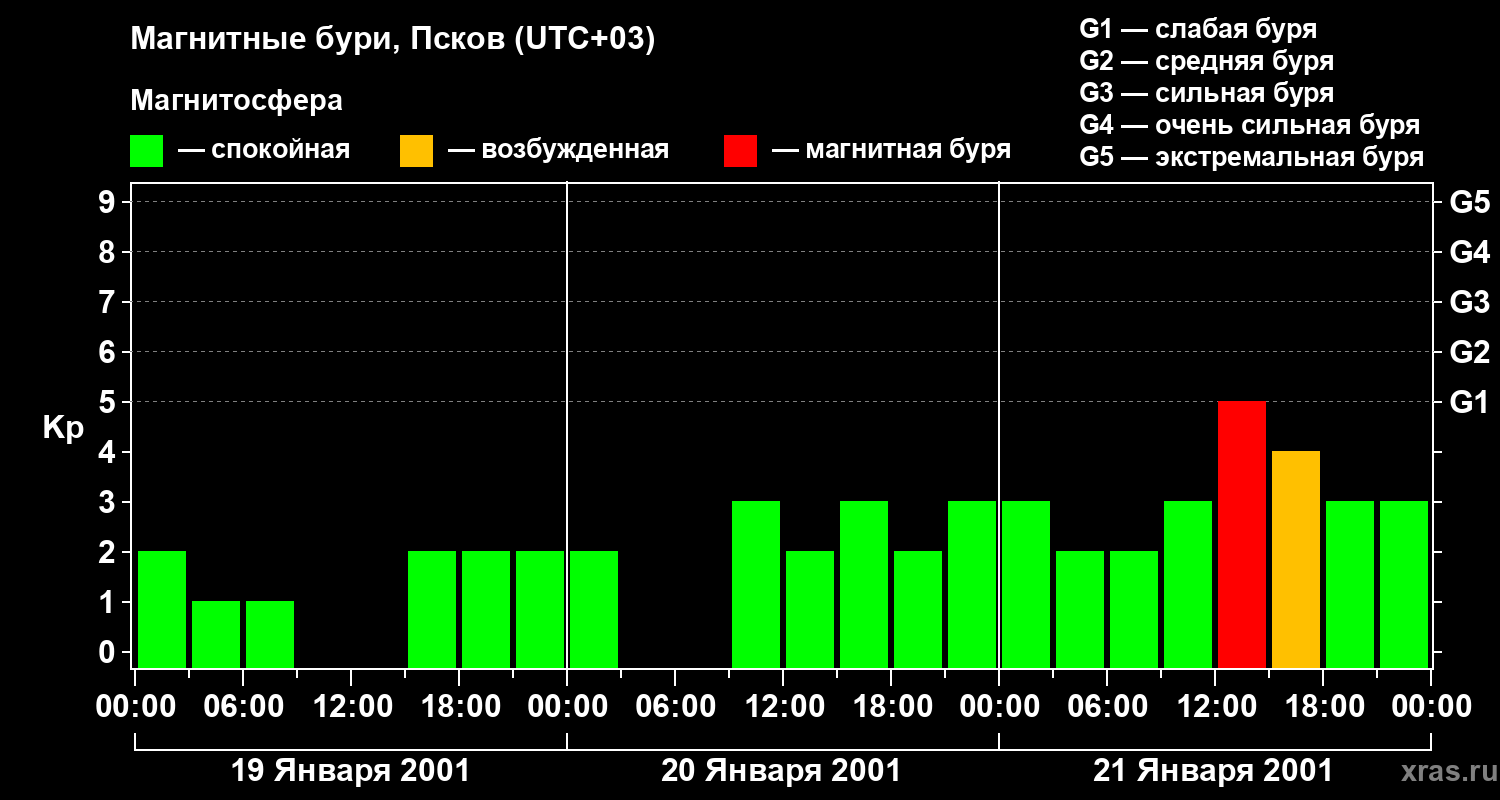Click "06:00" tick label under 21 Января
This screenshot has height=800, width=1500.
click(1108, 707)
